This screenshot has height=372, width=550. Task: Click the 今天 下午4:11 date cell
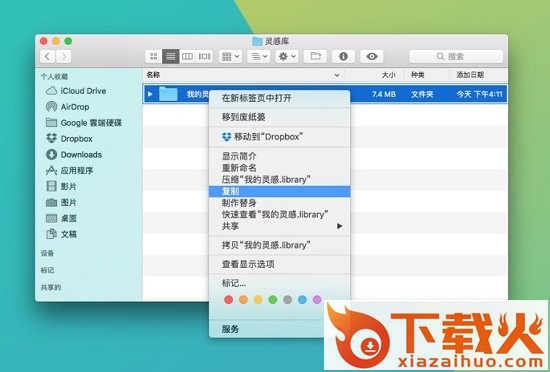[479, 94]
